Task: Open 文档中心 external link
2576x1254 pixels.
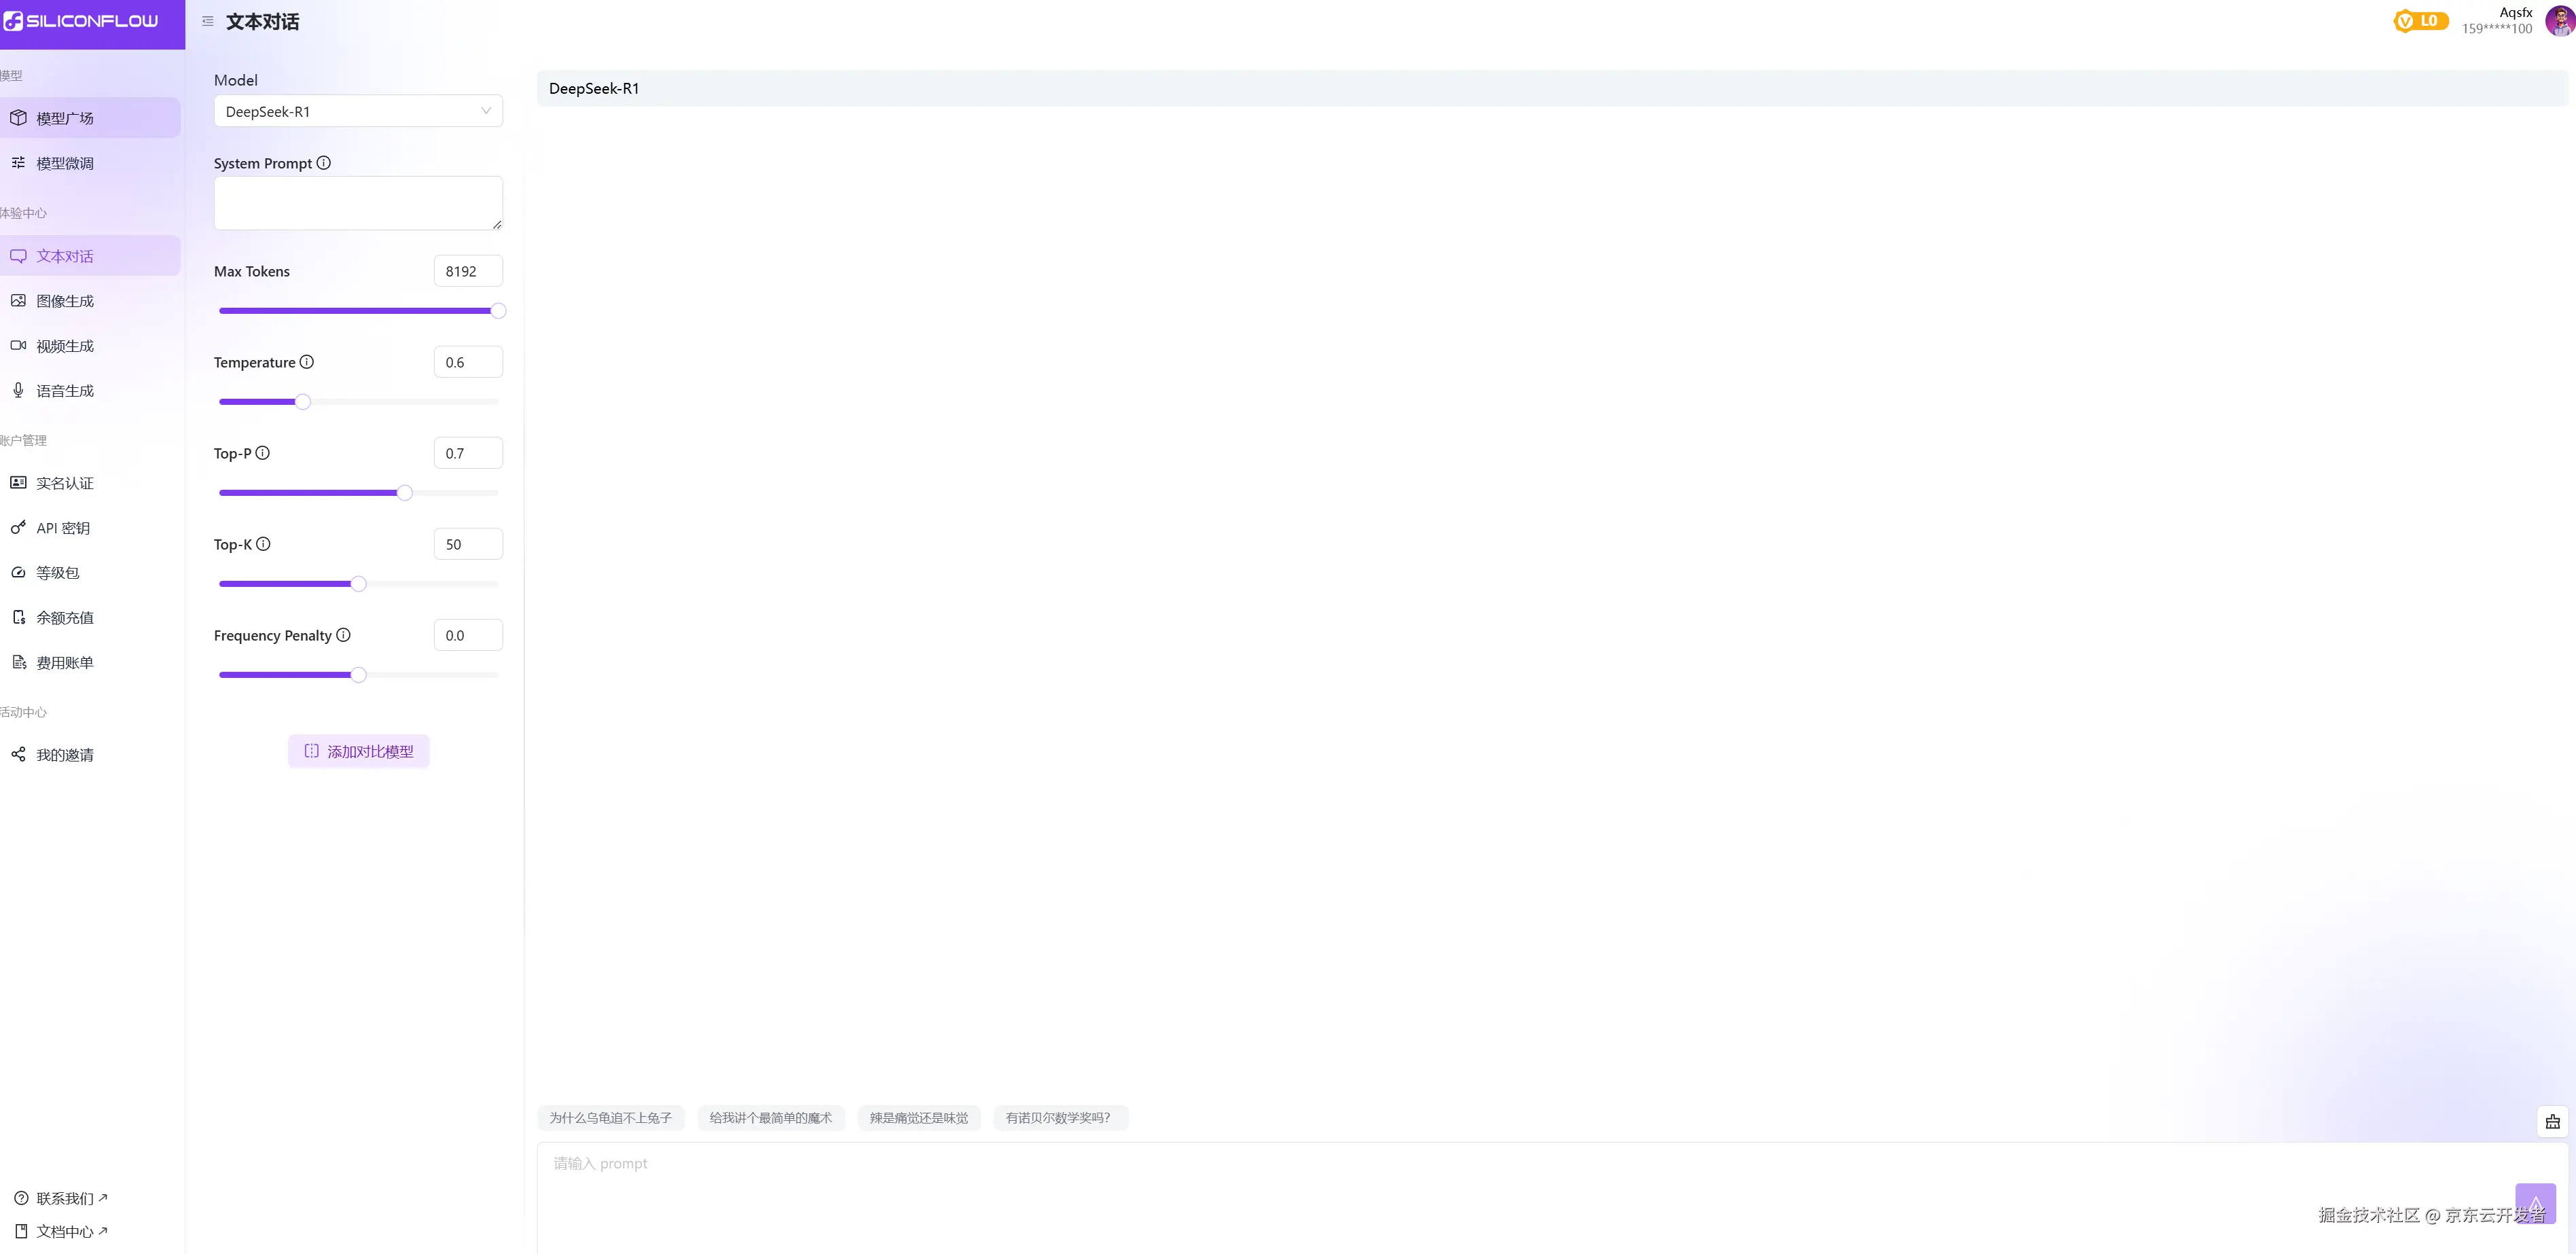Action: point(65,1231)
